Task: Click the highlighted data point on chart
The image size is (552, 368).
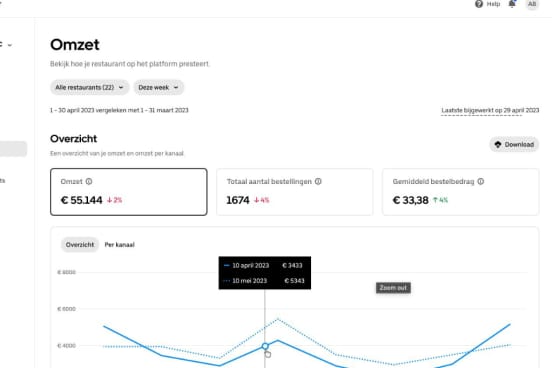Action: point(265,346)
